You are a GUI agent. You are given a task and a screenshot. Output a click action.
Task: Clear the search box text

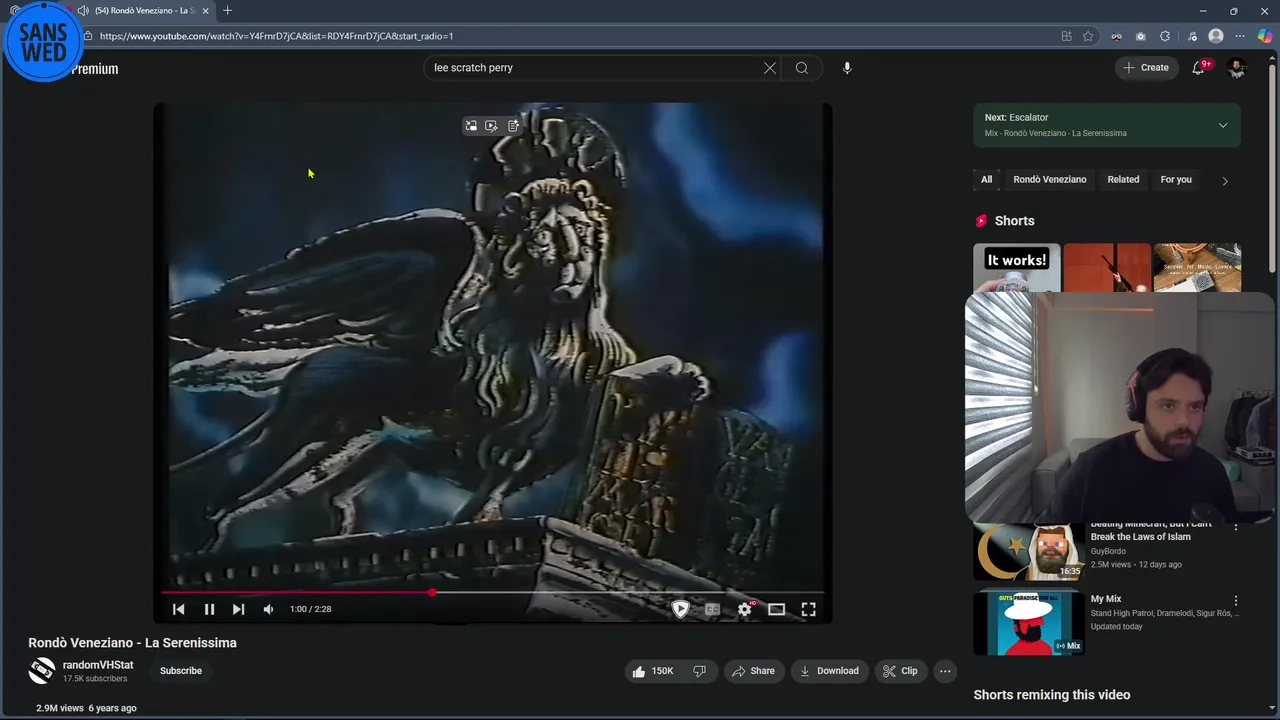click(x=770, y=68)
